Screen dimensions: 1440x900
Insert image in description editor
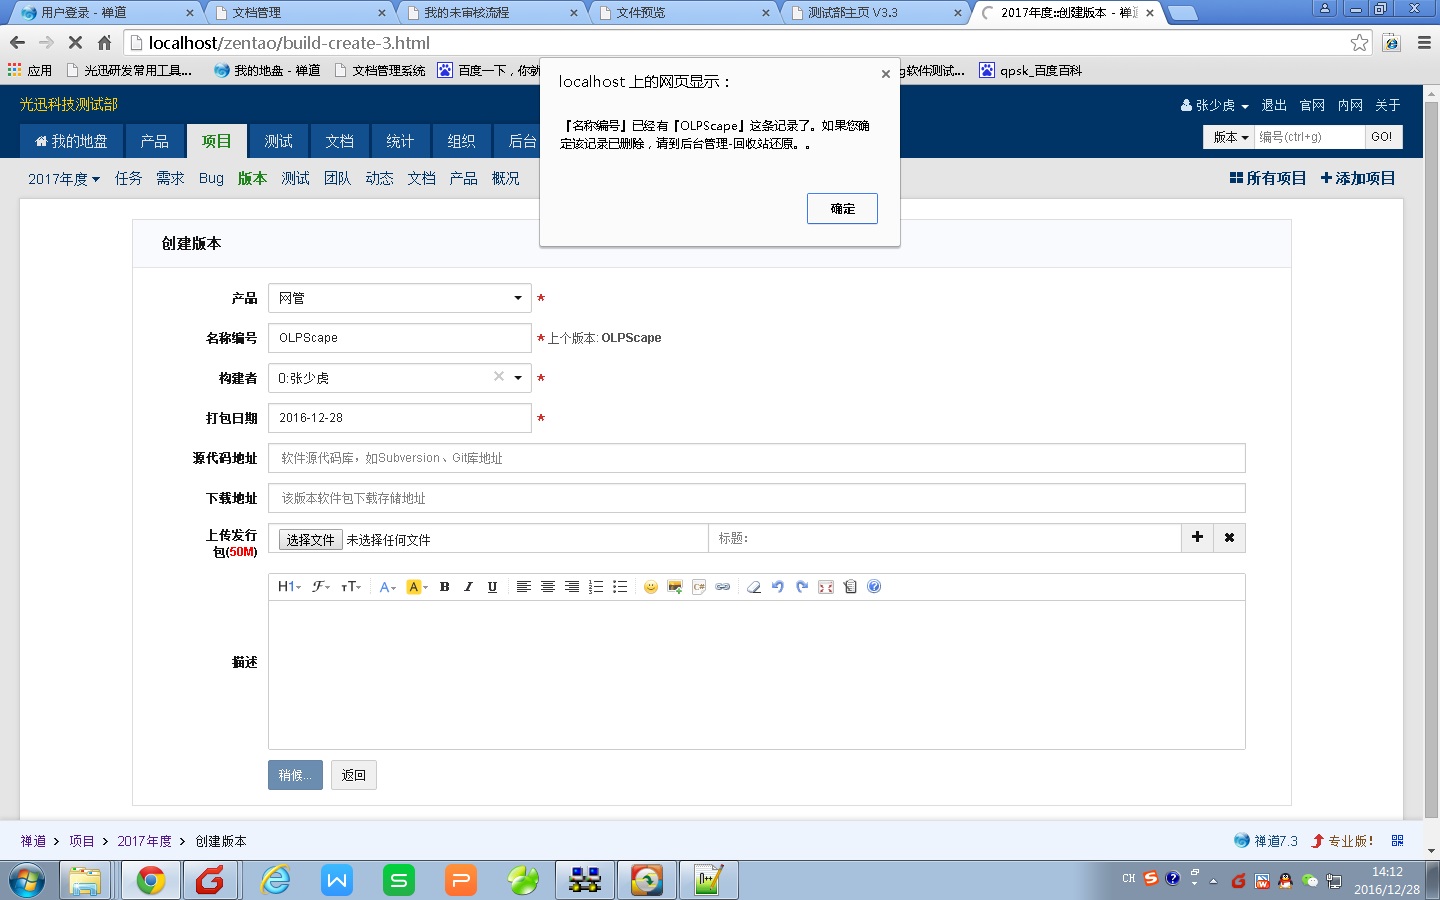tap(675, 587)
